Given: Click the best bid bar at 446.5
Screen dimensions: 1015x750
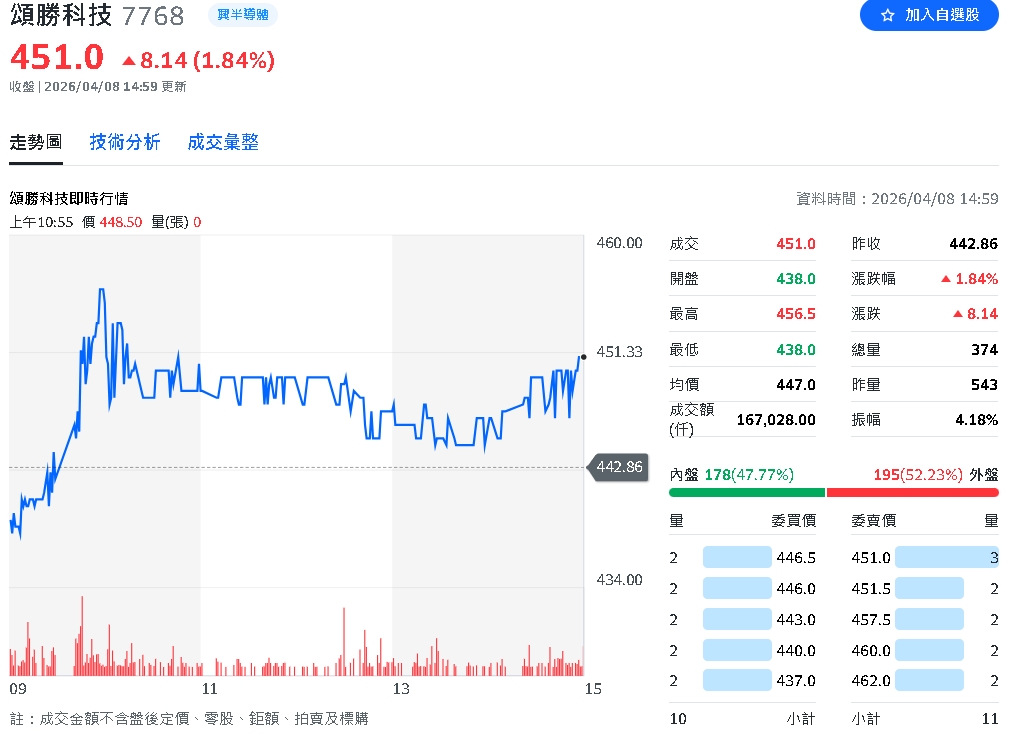Looking at the screenshot, I should (736, 558).
